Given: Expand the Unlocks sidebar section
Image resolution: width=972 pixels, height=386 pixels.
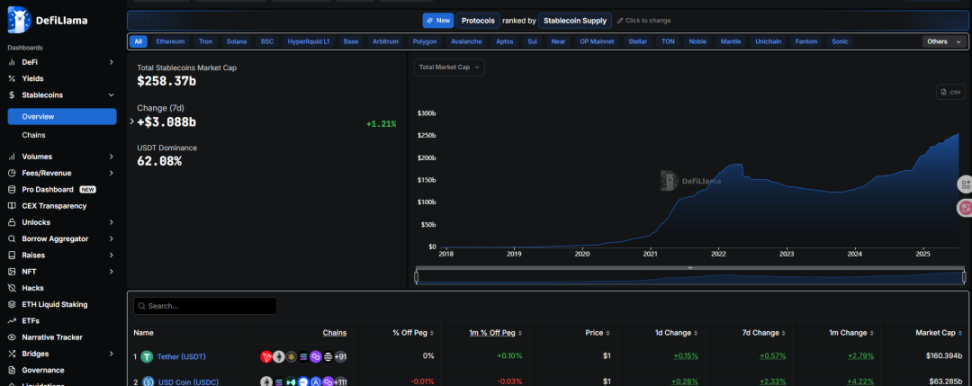Looking at the screenshot, I should (111, 222).
